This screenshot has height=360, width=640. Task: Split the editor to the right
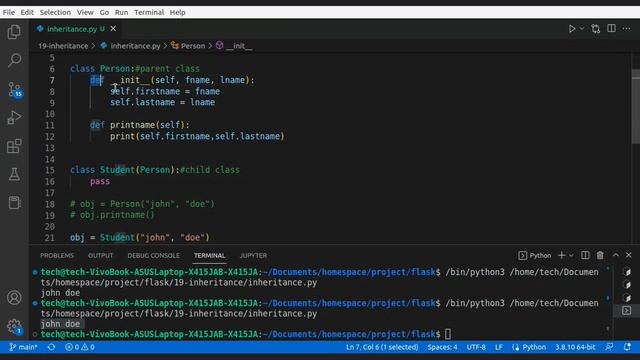pos(611,28)
